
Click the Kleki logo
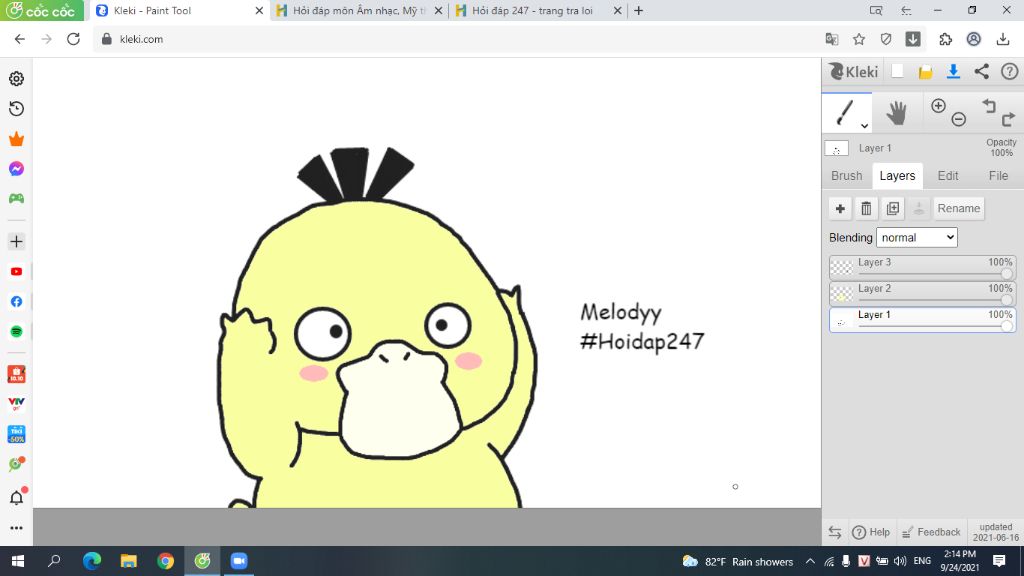[x=853, y=71]
